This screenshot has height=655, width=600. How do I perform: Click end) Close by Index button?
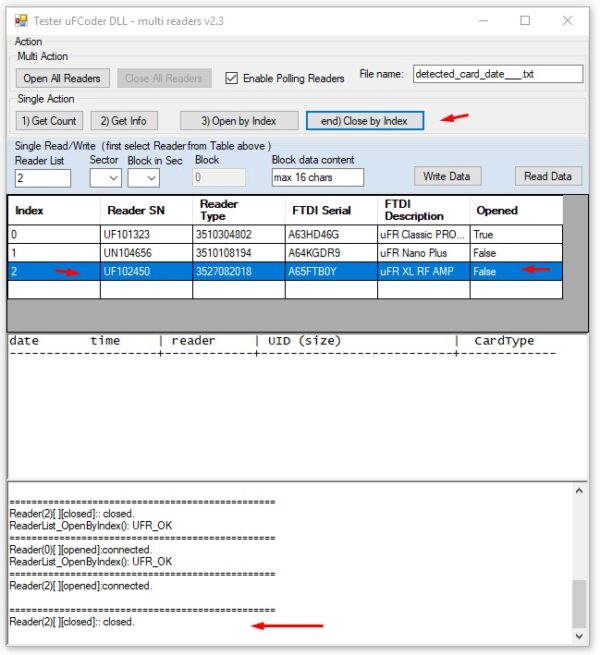click(364, 121)
